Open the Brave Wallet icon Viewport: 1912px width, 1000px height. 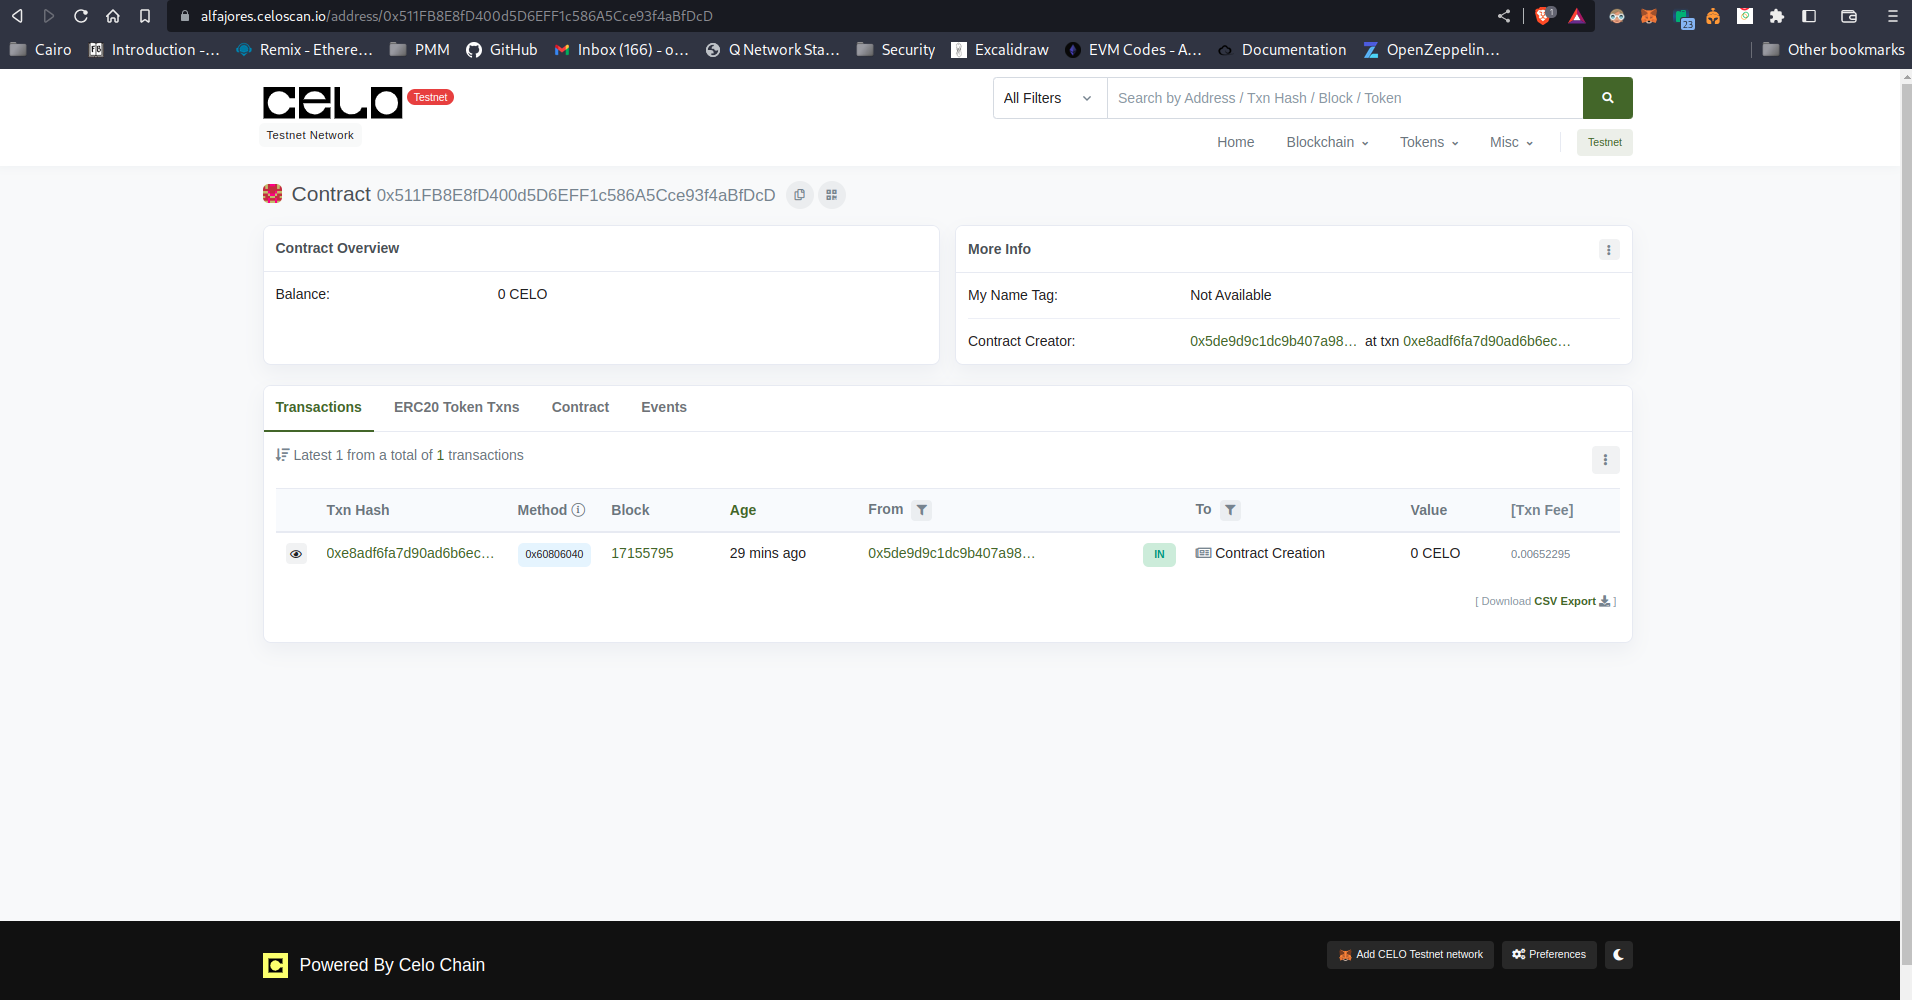[x=1849, y=16]
